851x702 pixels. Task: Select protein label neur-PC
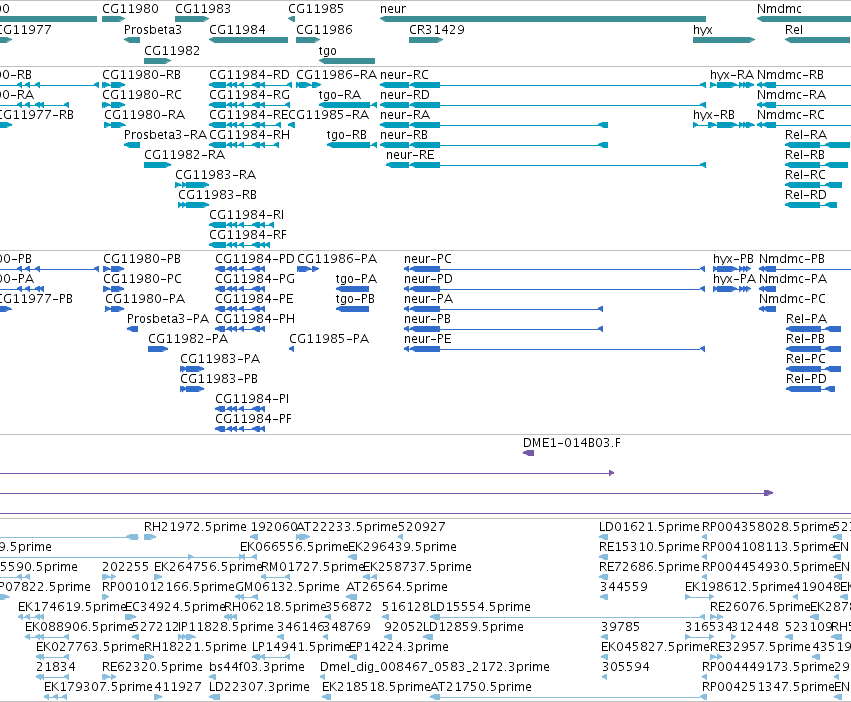pyautogui.click(x=428, y=259)
